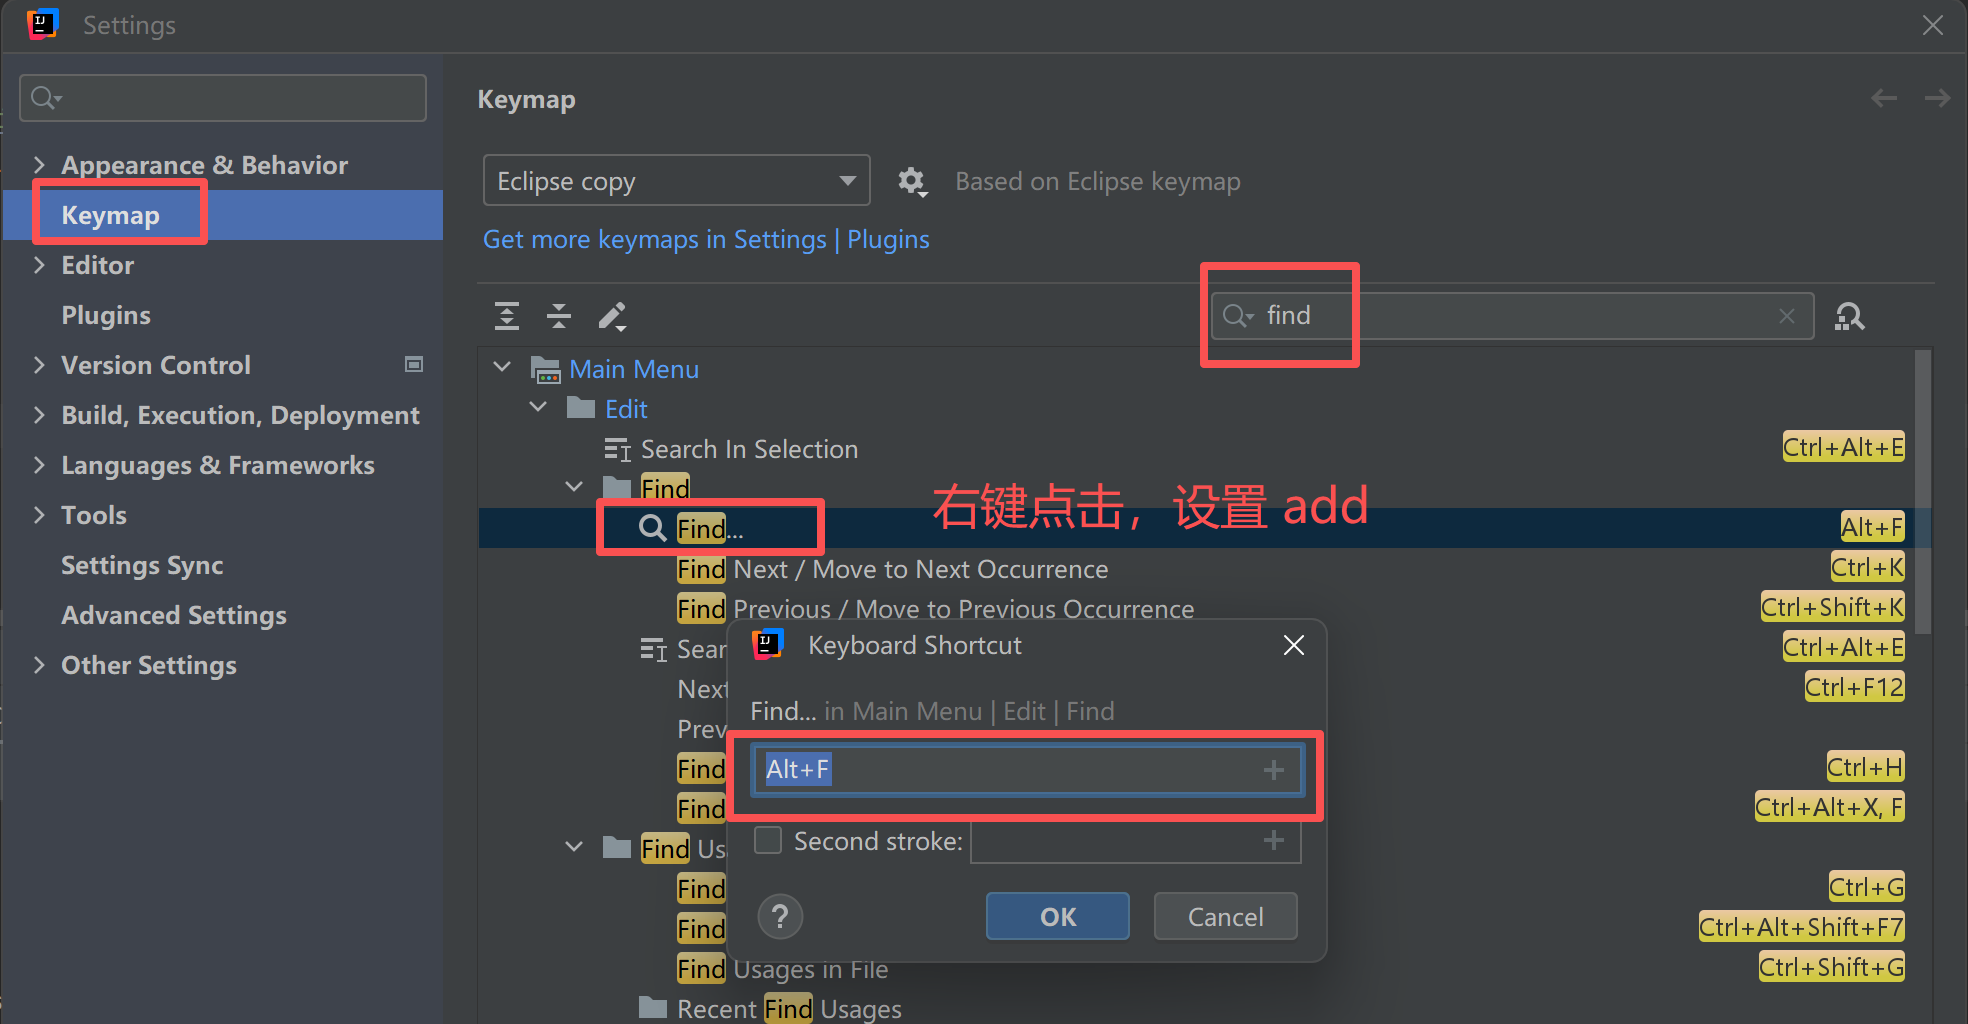Open the Eclipse copy keymap dropdown
1968x1024 pixels.
[x=677, y=181]
